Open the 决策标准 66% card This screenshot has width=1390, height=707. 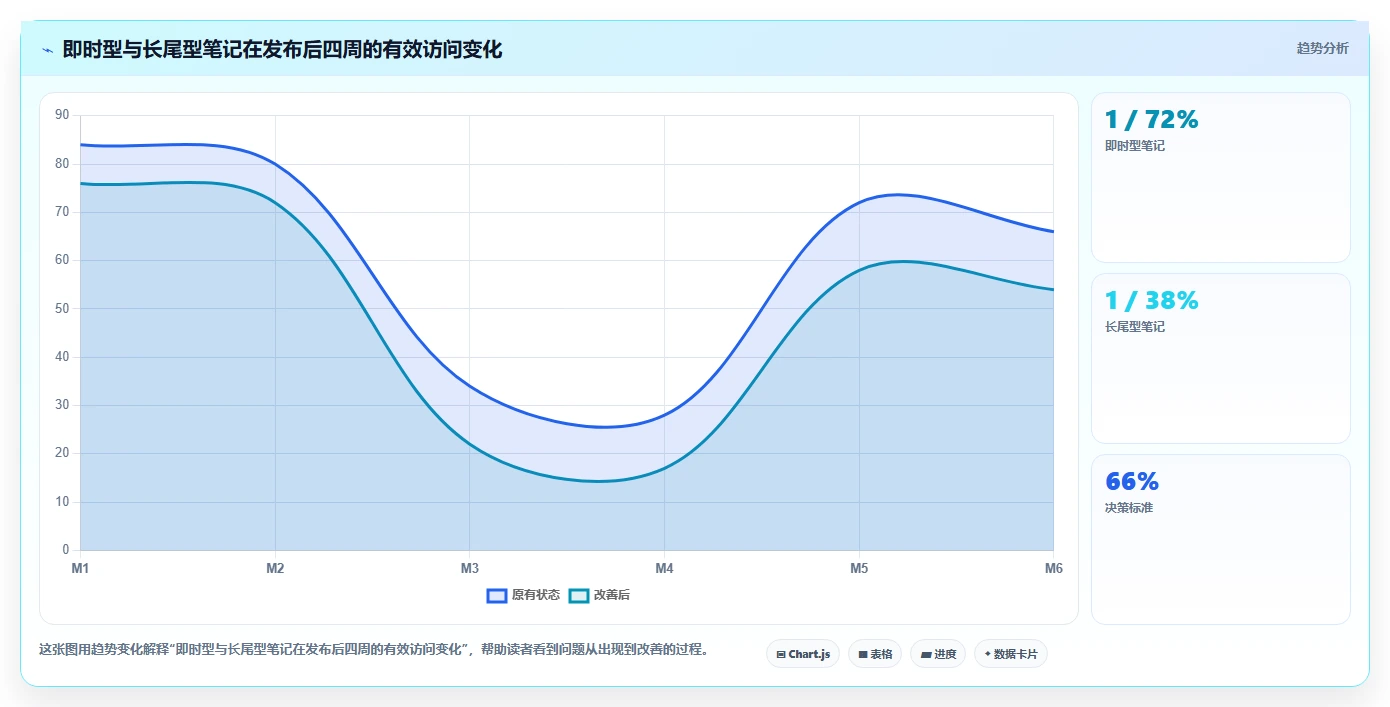tap(1221, 540)
